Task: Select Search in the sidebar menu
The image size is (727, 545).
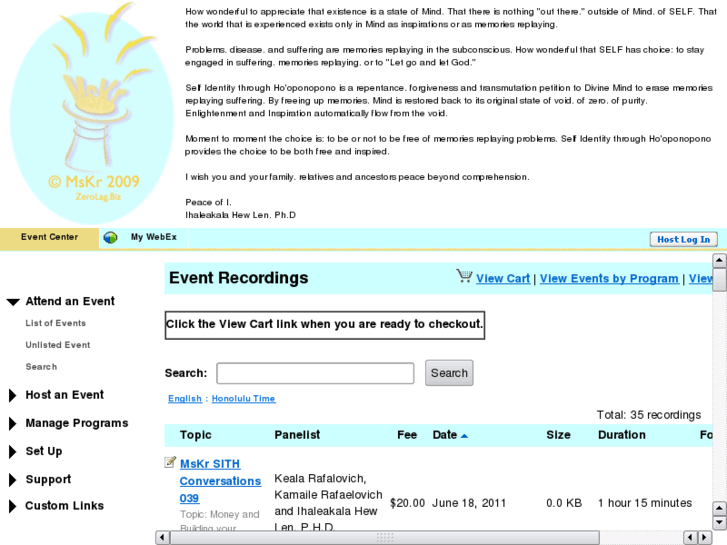Action: (x=41, y=367)
